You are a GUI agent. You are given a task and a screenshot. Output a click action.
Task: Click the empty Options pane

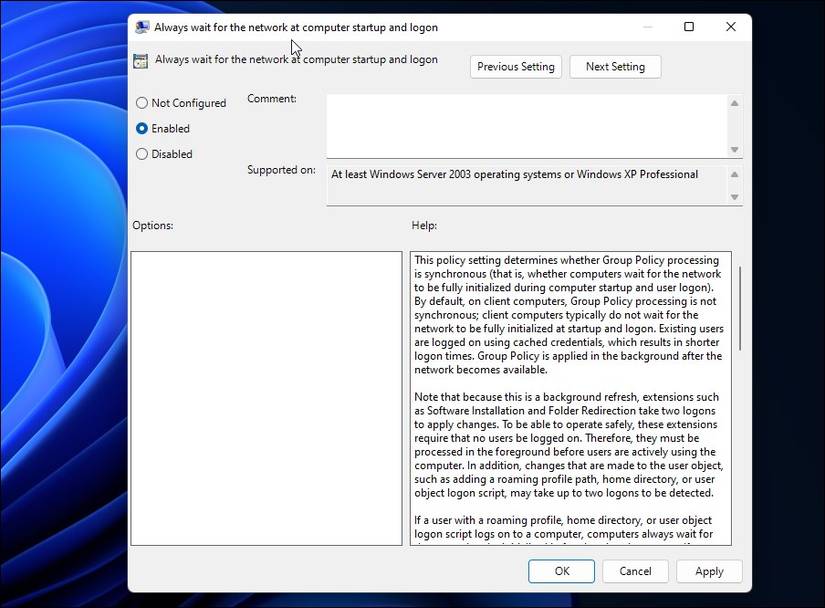[266, 397]
